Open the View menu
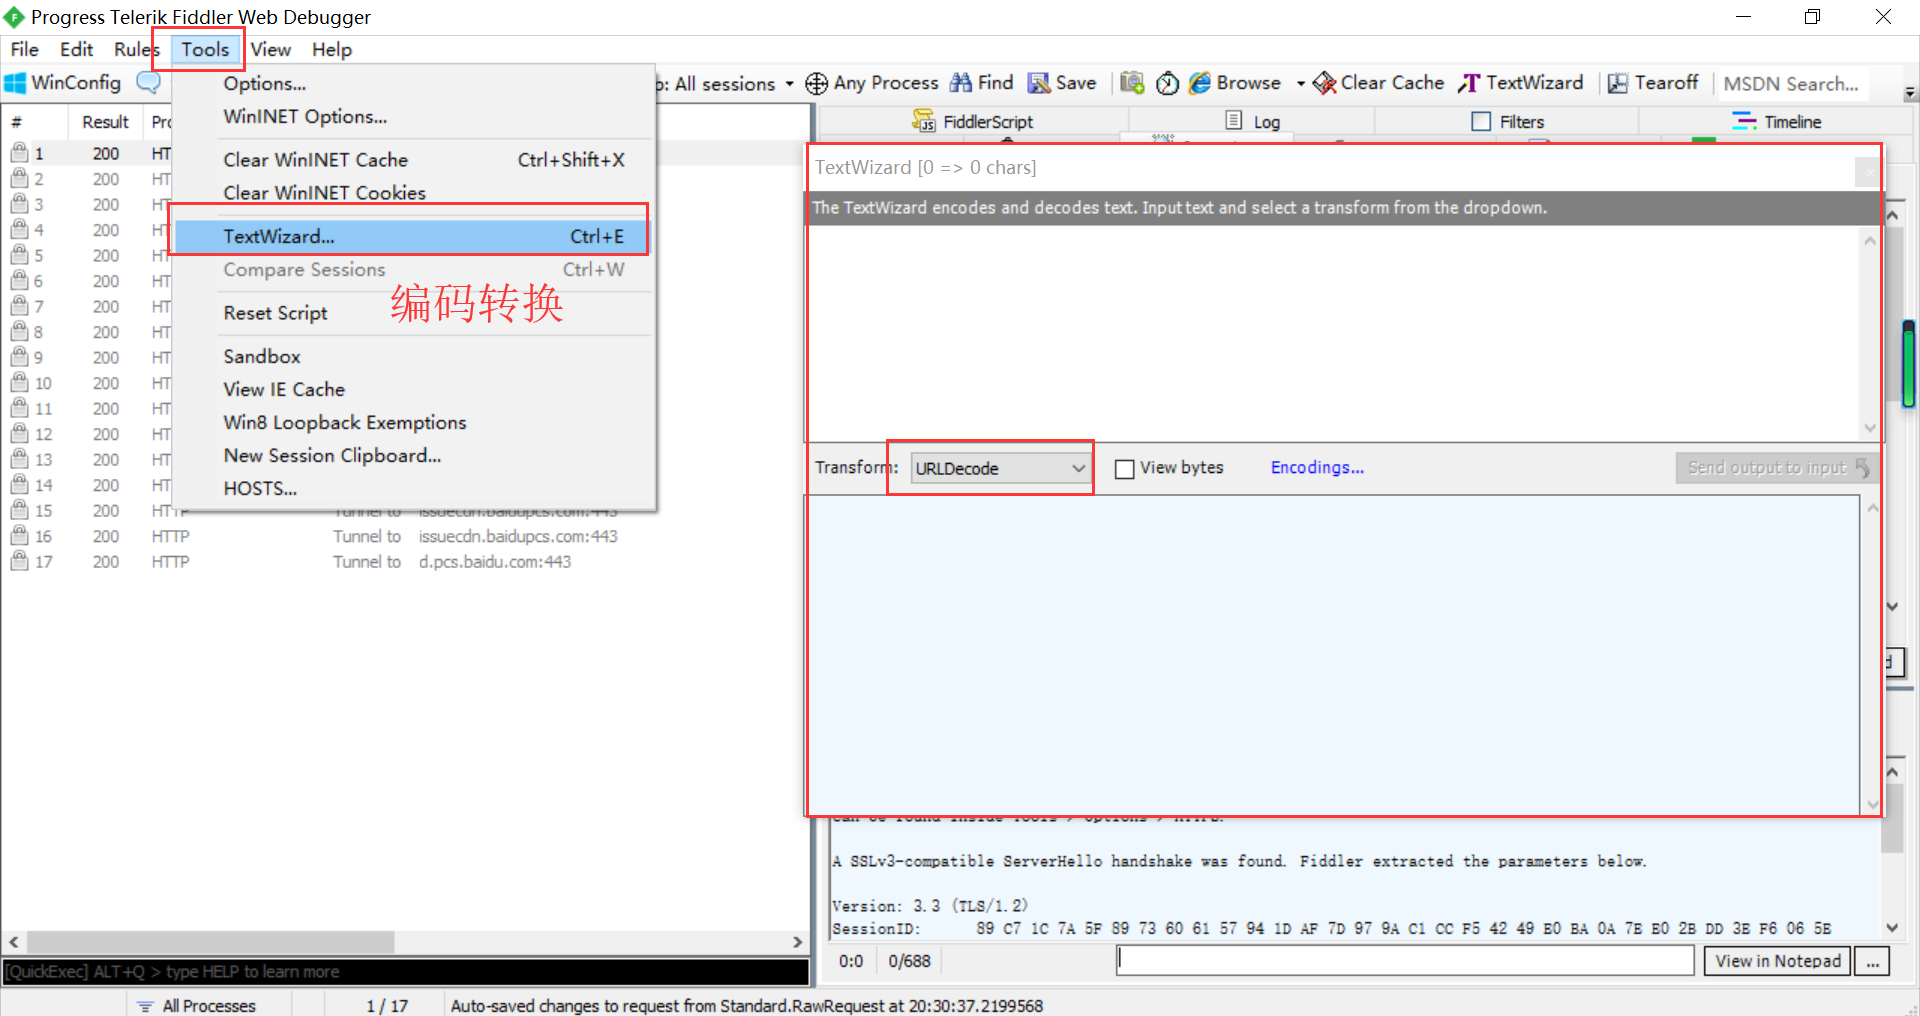 [270, 49]
